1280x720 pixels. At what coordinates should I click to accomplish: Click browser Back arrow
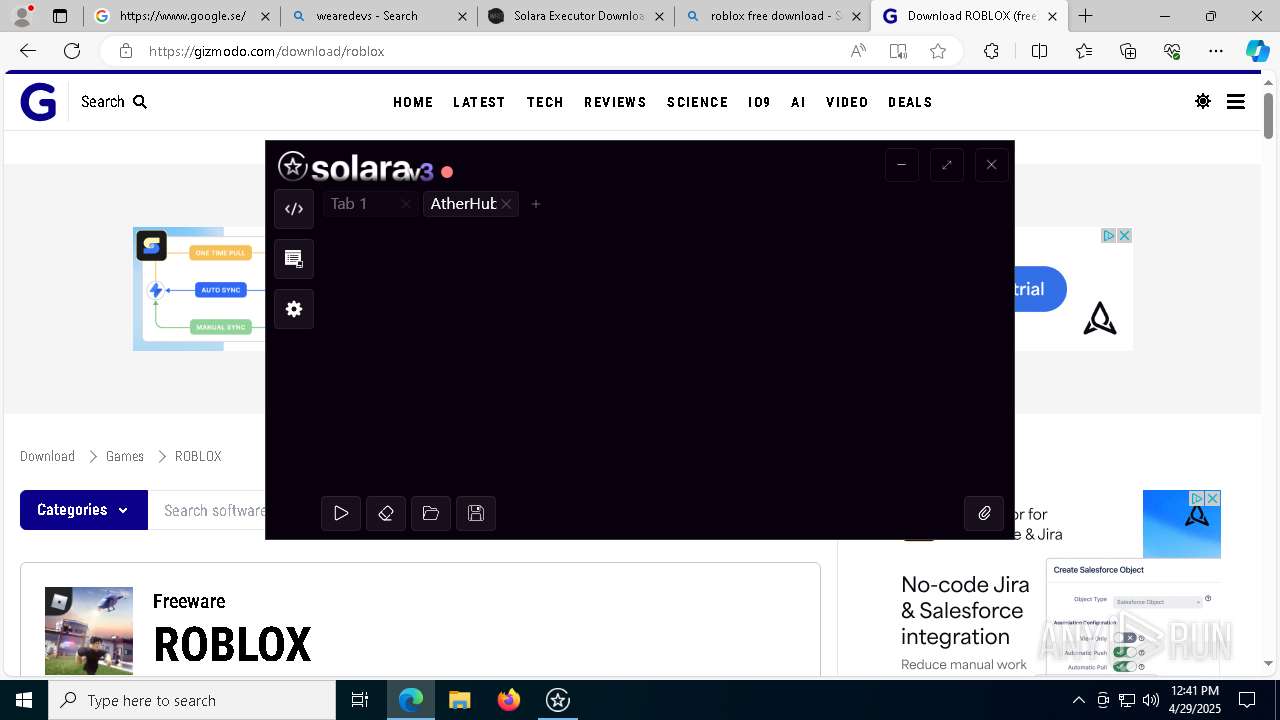tap(28, 51)
